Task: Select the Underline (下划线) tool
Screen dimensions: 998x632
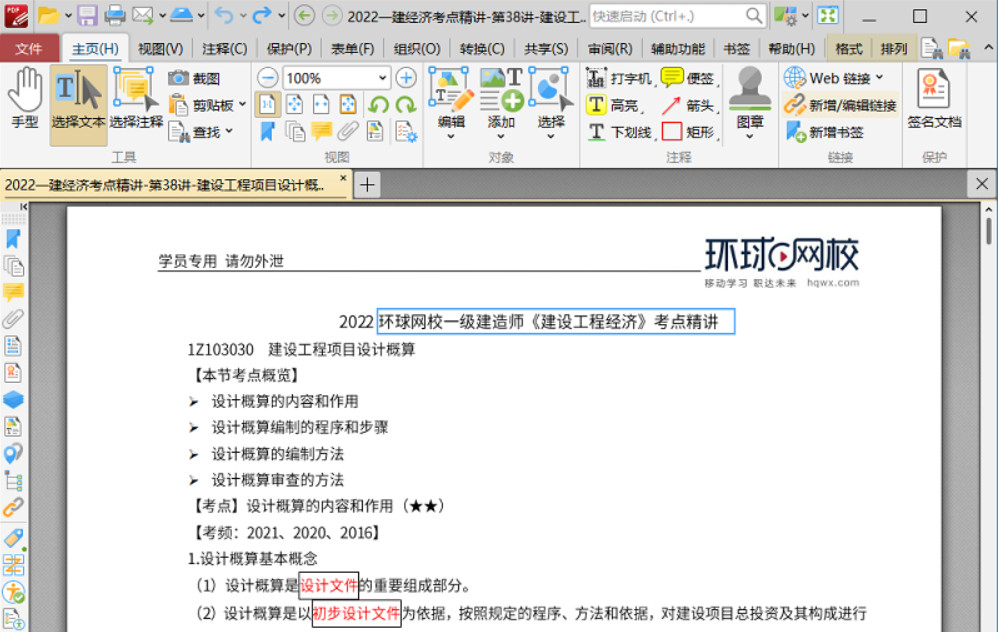Action: coord(620,132)
